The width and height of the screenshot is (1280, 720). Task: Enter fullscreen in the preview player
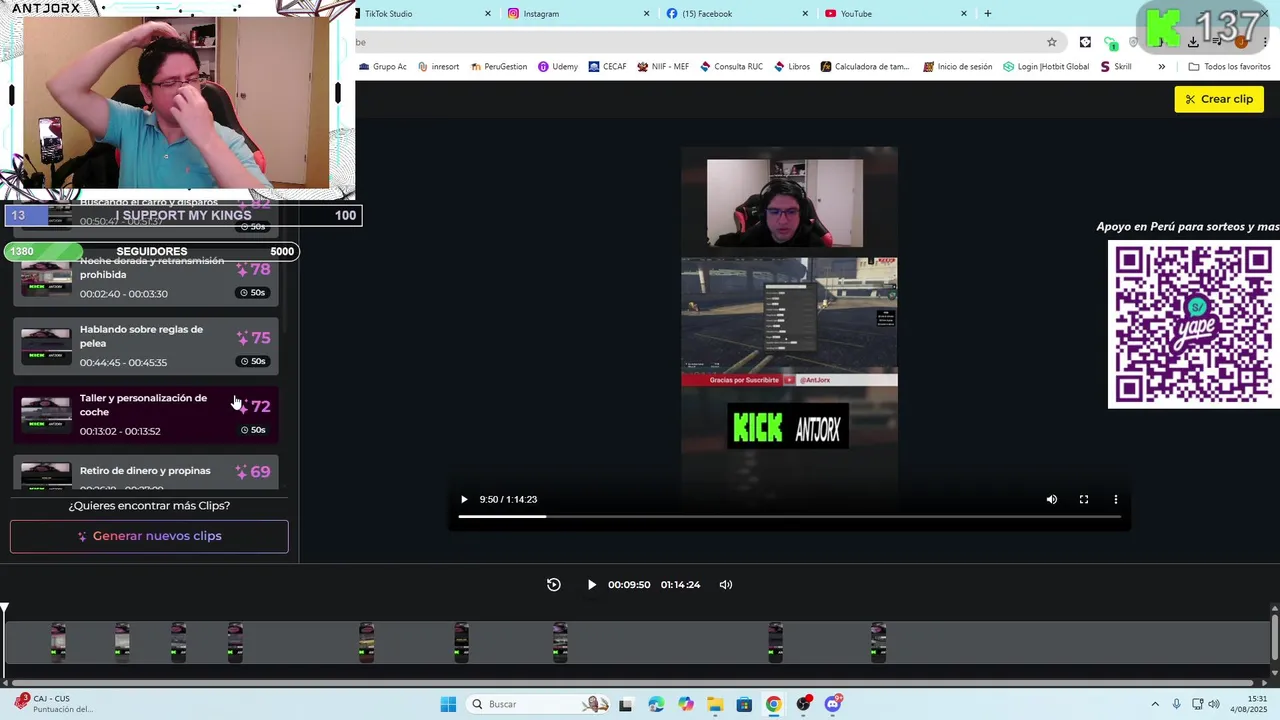(1083, 499)
